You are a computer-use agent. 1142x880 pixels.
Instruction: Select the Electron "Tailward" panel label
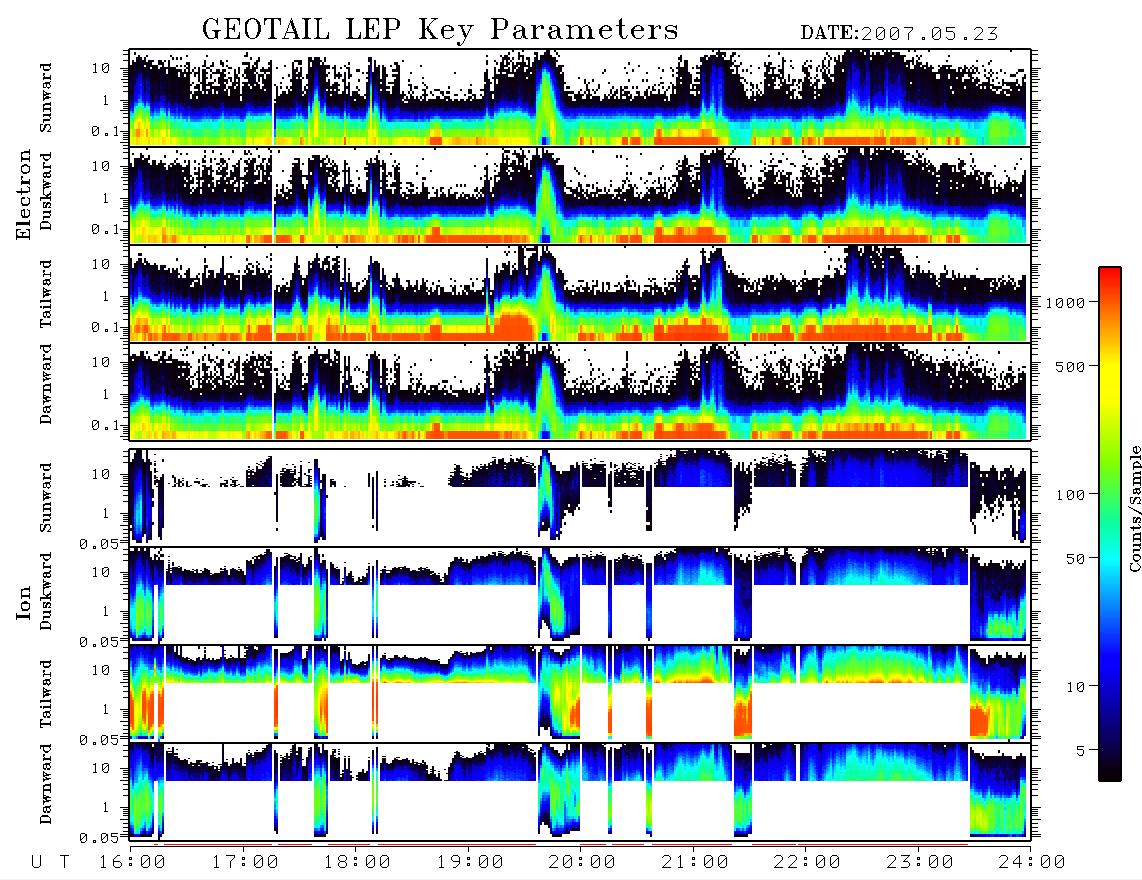click(x=46, y=294)
